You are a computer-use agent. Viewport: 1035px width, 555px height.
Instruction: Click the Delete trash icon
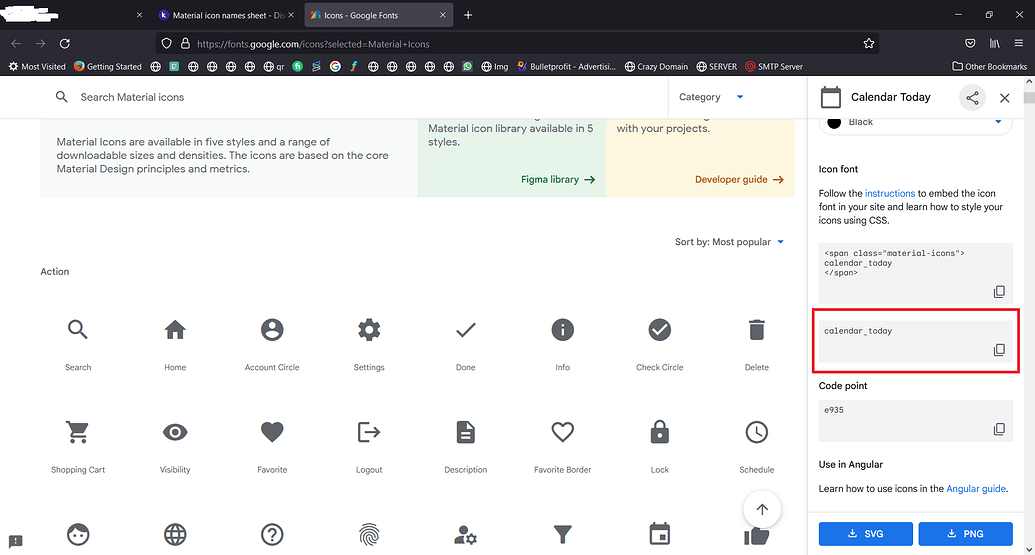[x=756, y=330]
